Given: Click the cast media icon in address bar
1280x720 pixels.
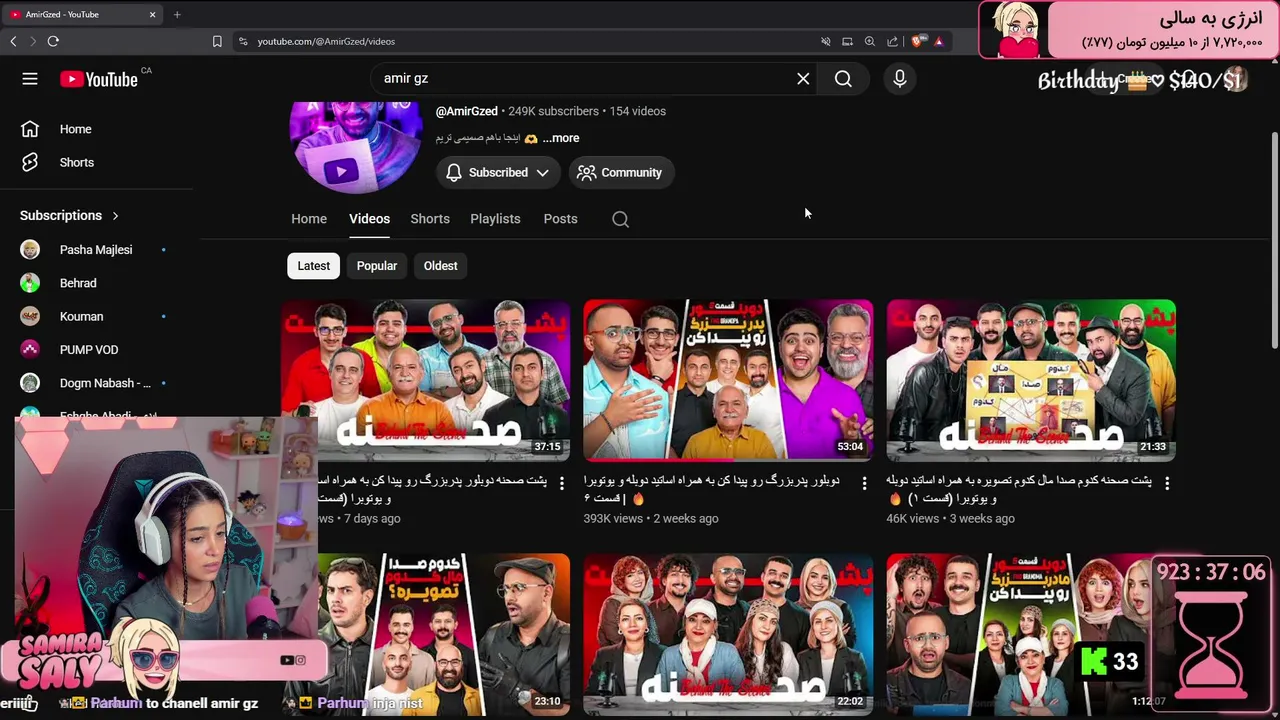Looking at the screenshot, I should (847, 41).
